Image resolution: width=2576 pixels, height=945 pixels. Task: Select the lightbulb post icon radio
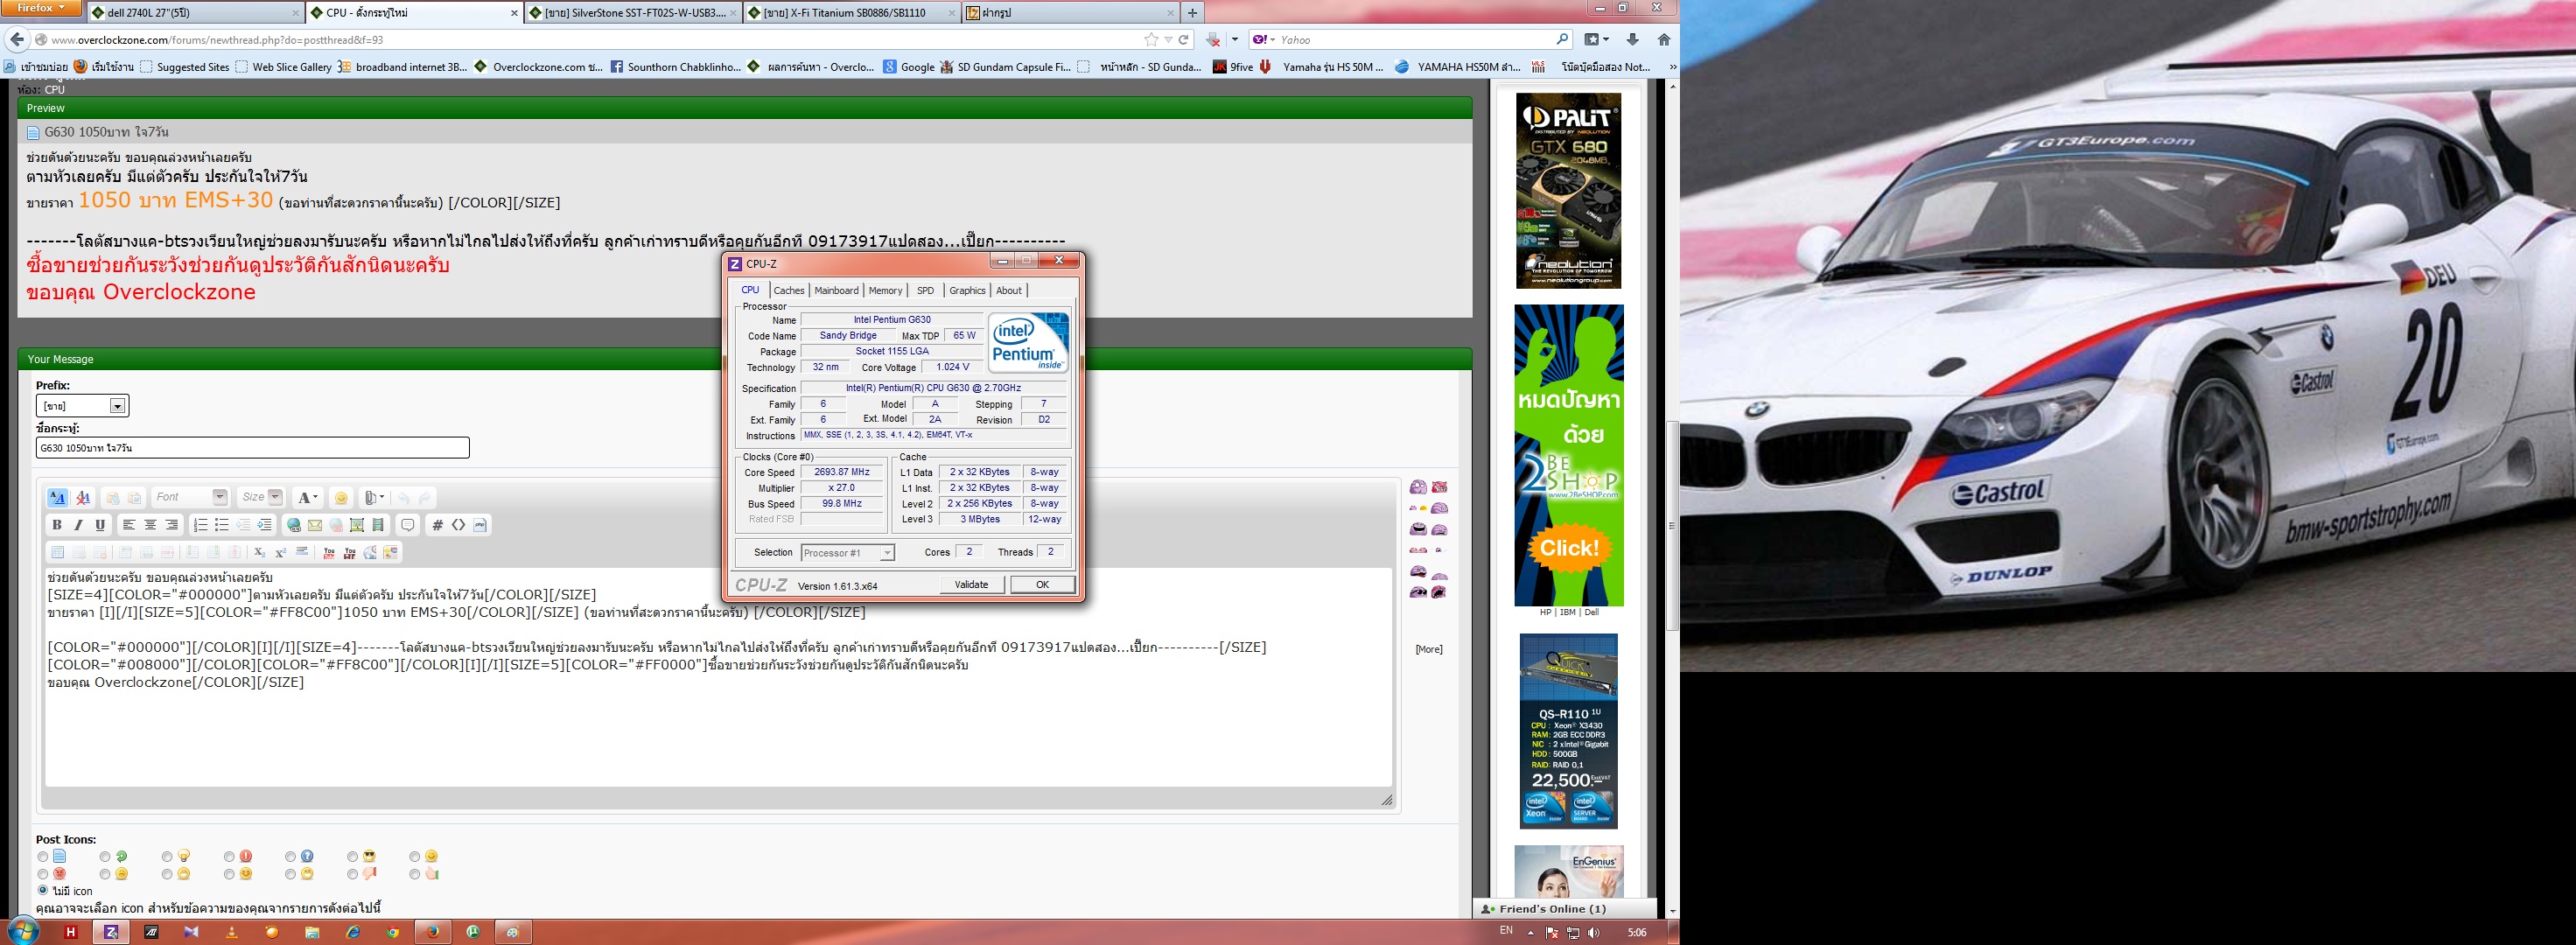(x=167, y=857)
